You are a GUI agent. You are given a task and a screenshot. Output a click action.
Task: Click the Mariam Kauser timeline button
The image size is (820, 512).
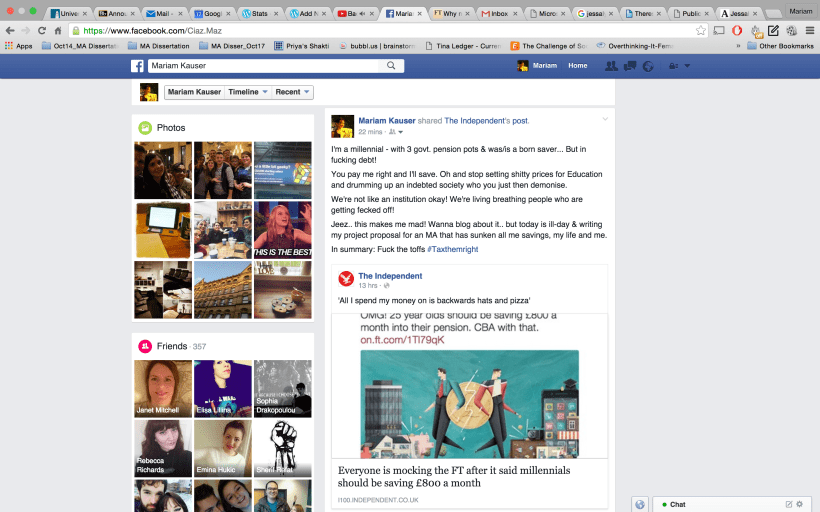195,92
